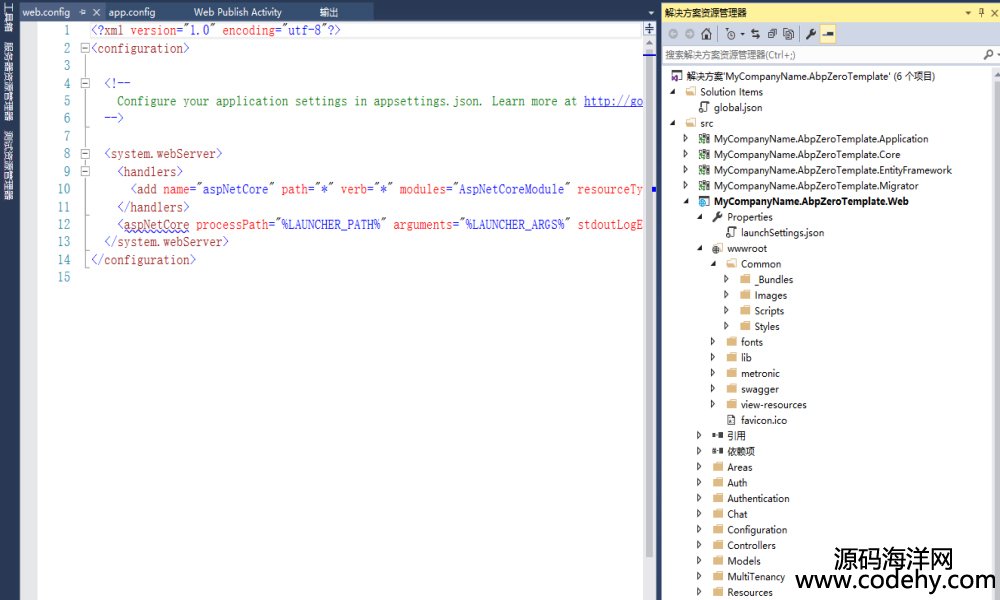Viewport: 1000px width, 600px height.
Task: Click the split editor icon above scrollbar
Action: pos(649,29)
